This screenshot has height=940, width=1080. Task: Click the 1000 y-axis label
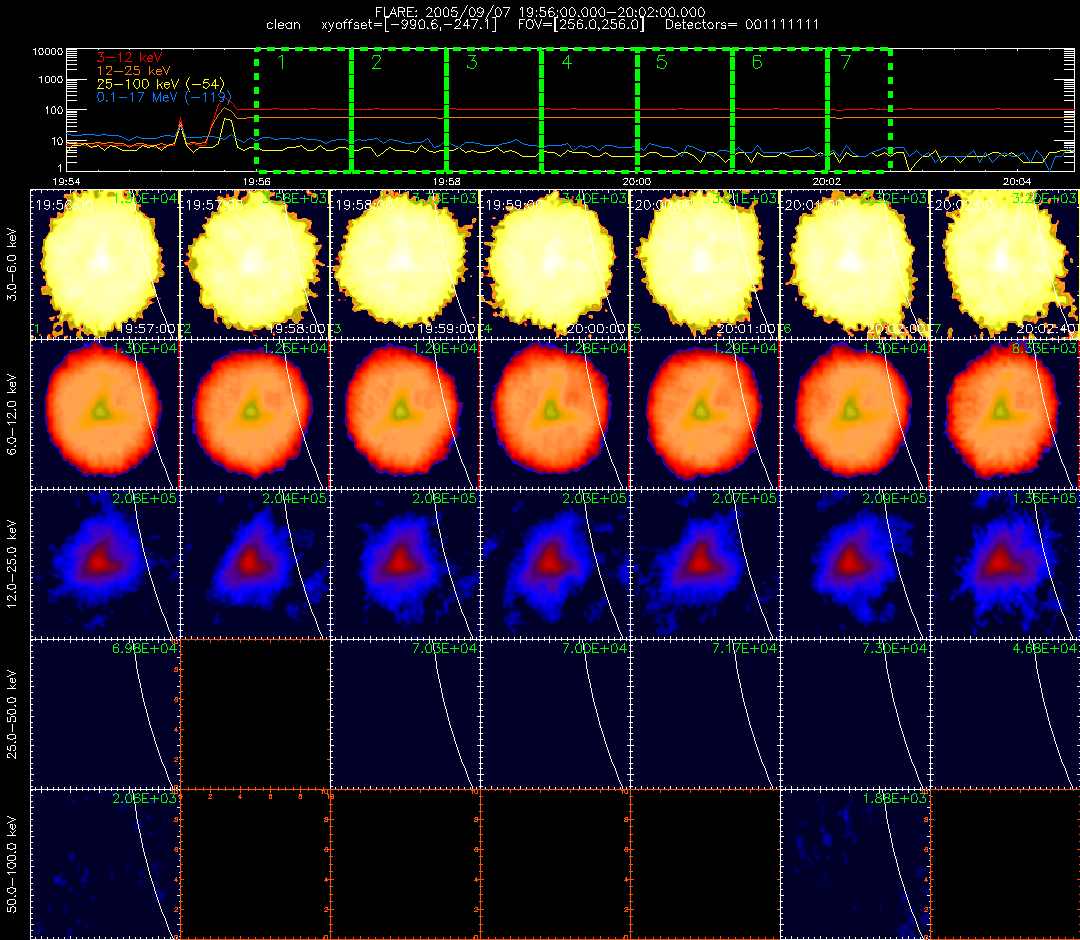(50, 80)
